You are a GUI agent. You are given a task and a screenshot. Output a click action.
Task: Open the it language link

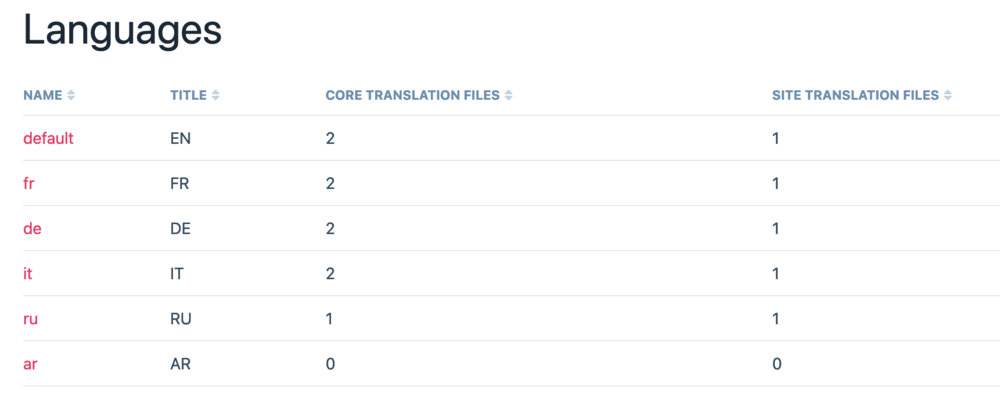click(28, 274)
